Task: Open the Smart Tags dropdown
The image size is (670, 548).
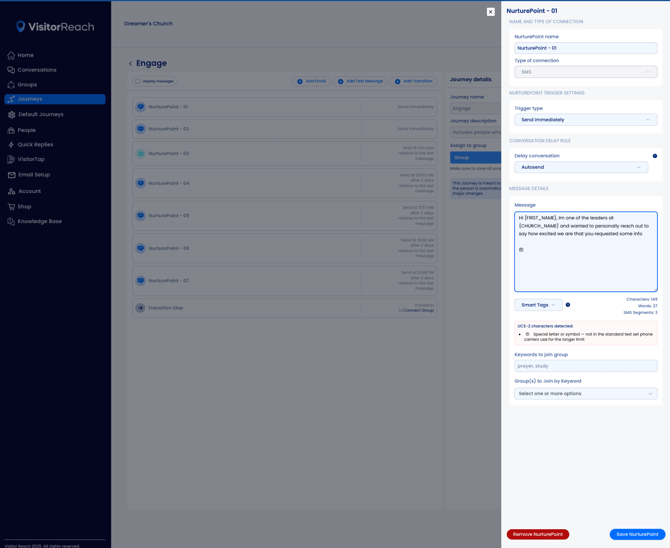Action: (x=538, y=305)
